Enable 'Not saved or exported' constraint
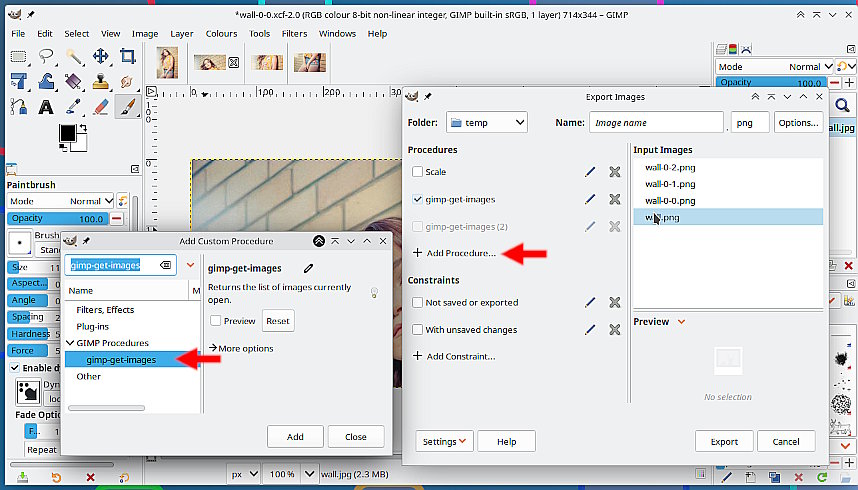 click(x=418, y=302)
